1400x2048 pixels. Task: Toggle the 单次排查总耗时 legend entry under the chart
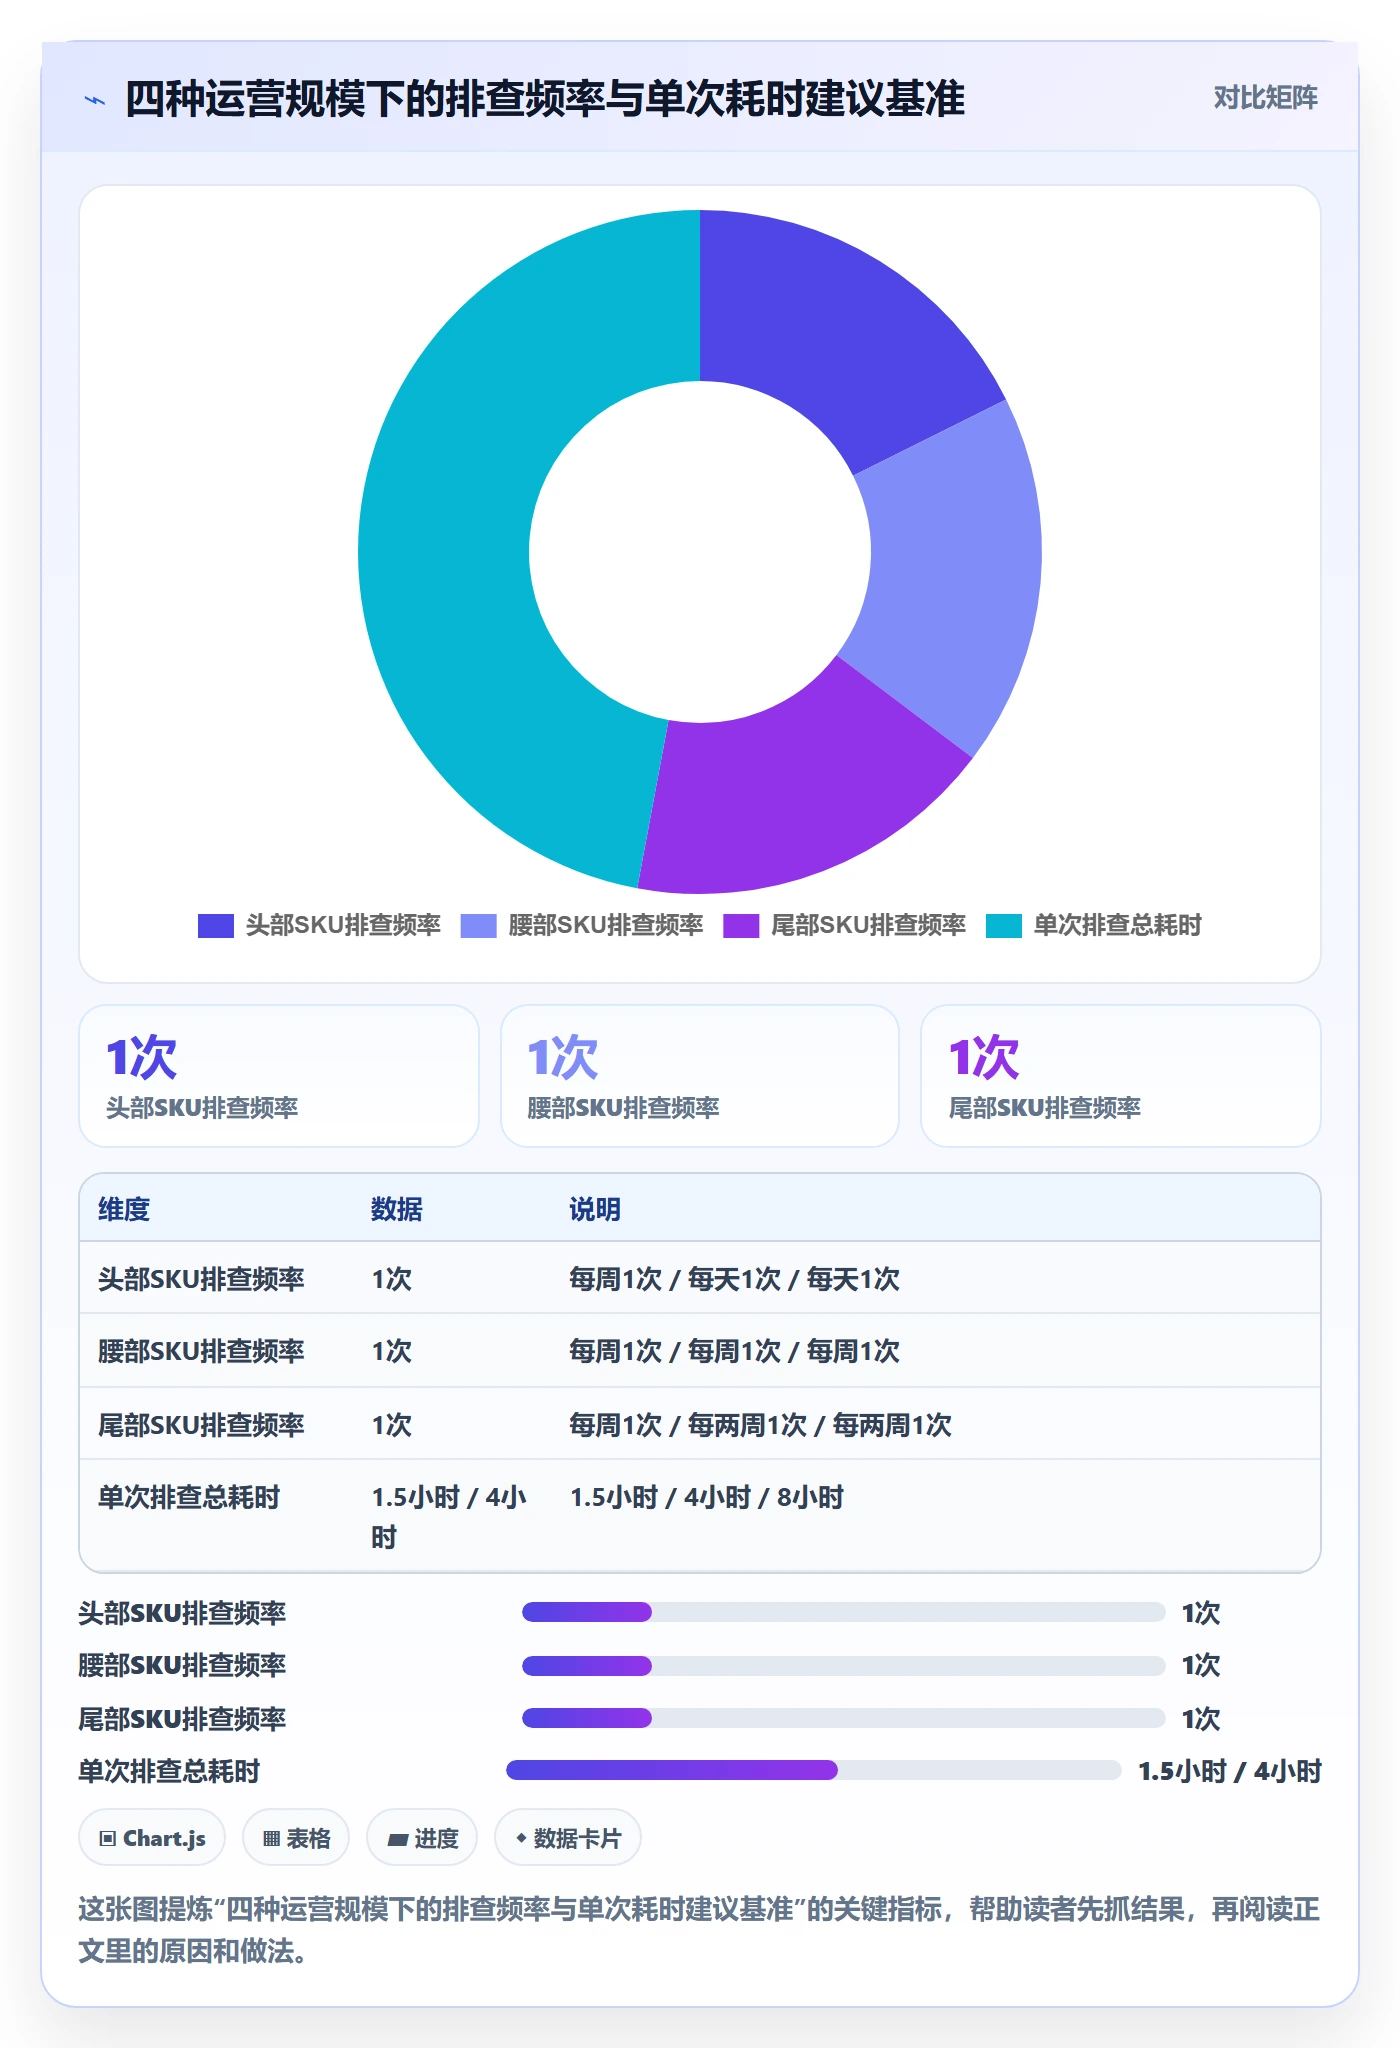coord(1094,925)
